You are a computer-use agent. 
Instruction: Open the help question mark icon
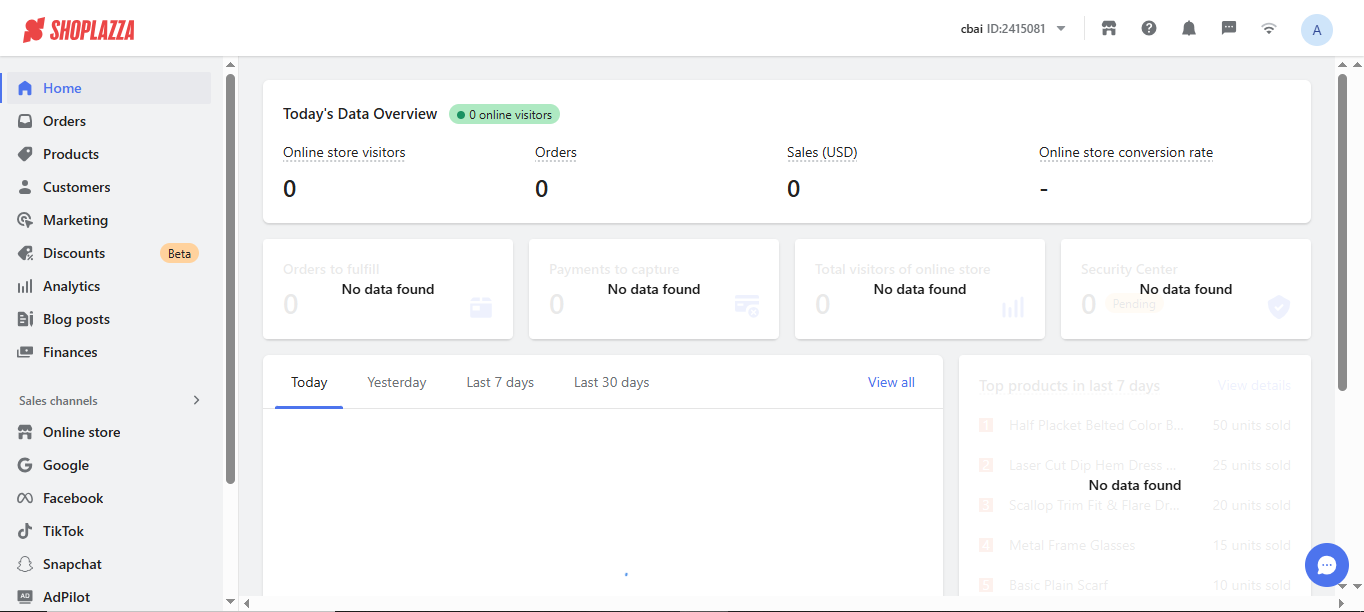tap(1149, 29)
